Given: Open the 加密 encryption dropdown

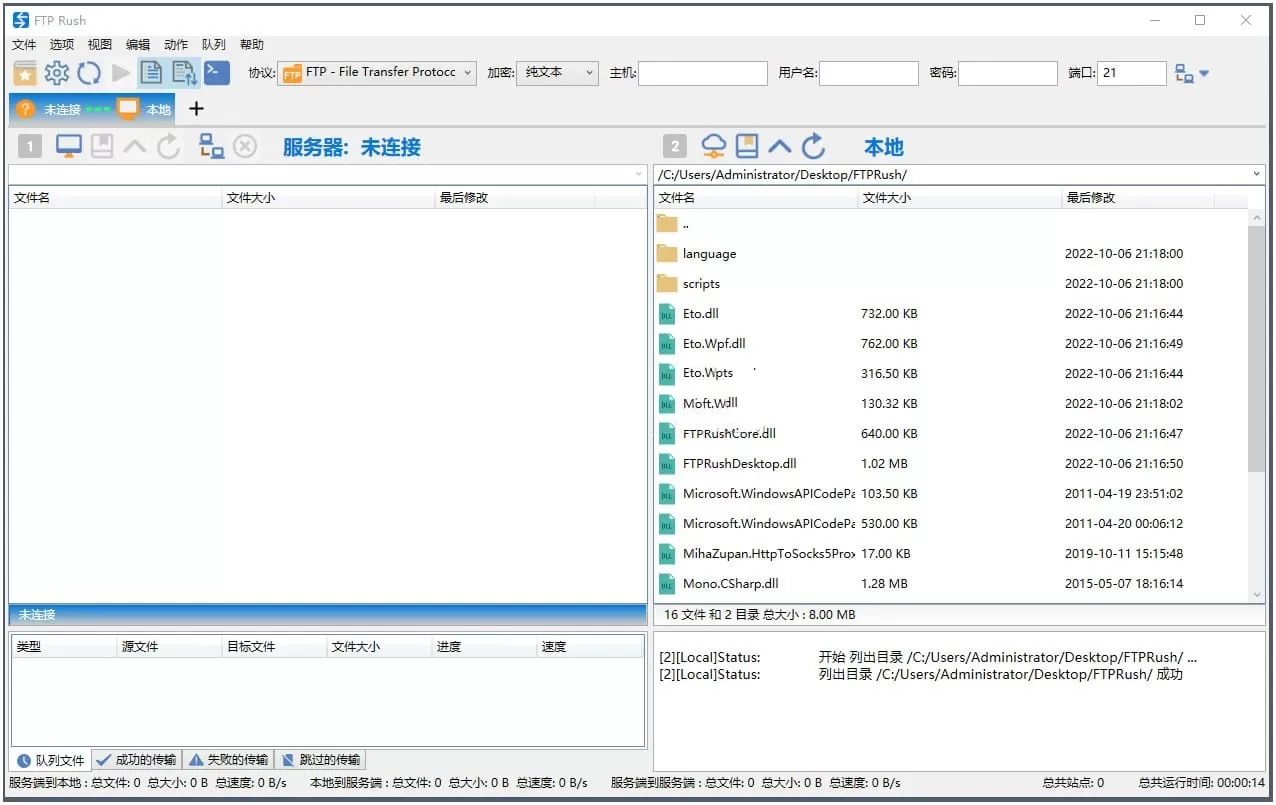Looking at the screenshot, I should point(557,73).
